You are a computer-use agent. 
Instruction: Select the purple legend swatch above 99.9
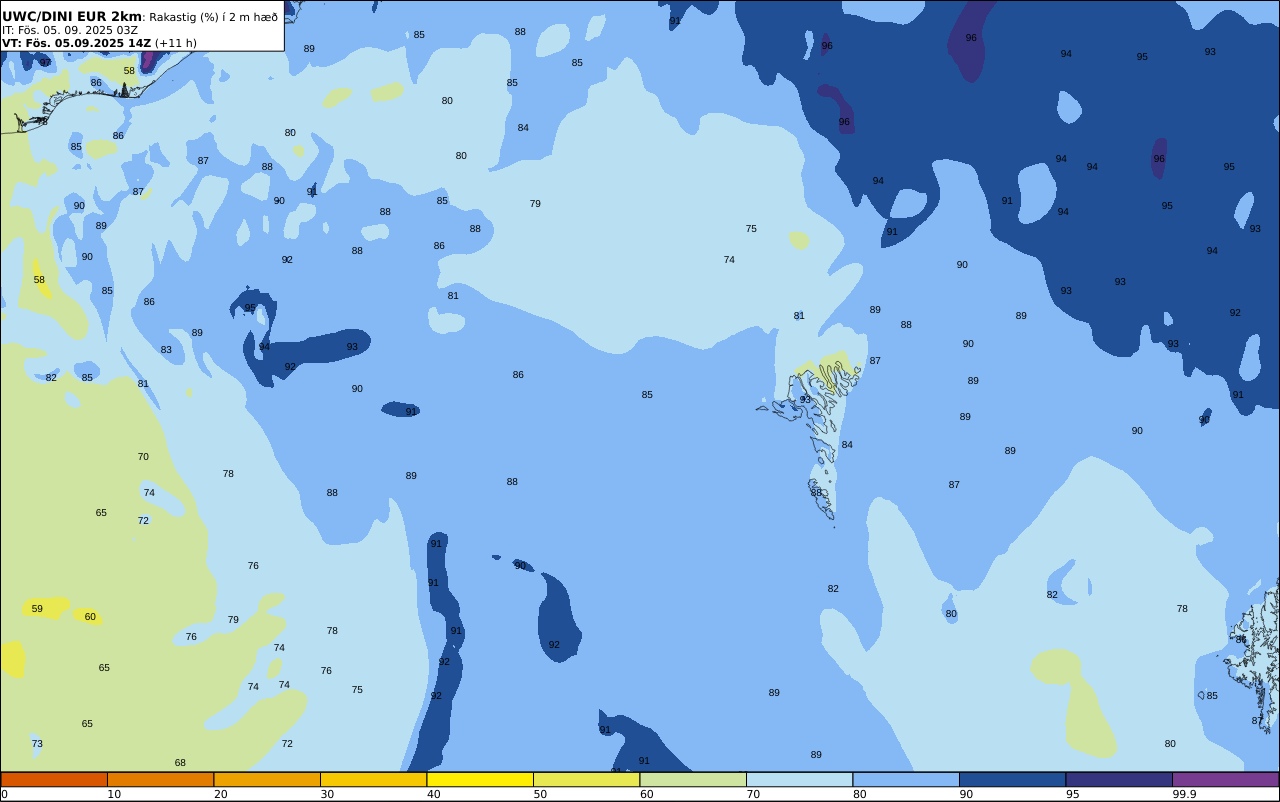click(x=1225, y=779)
